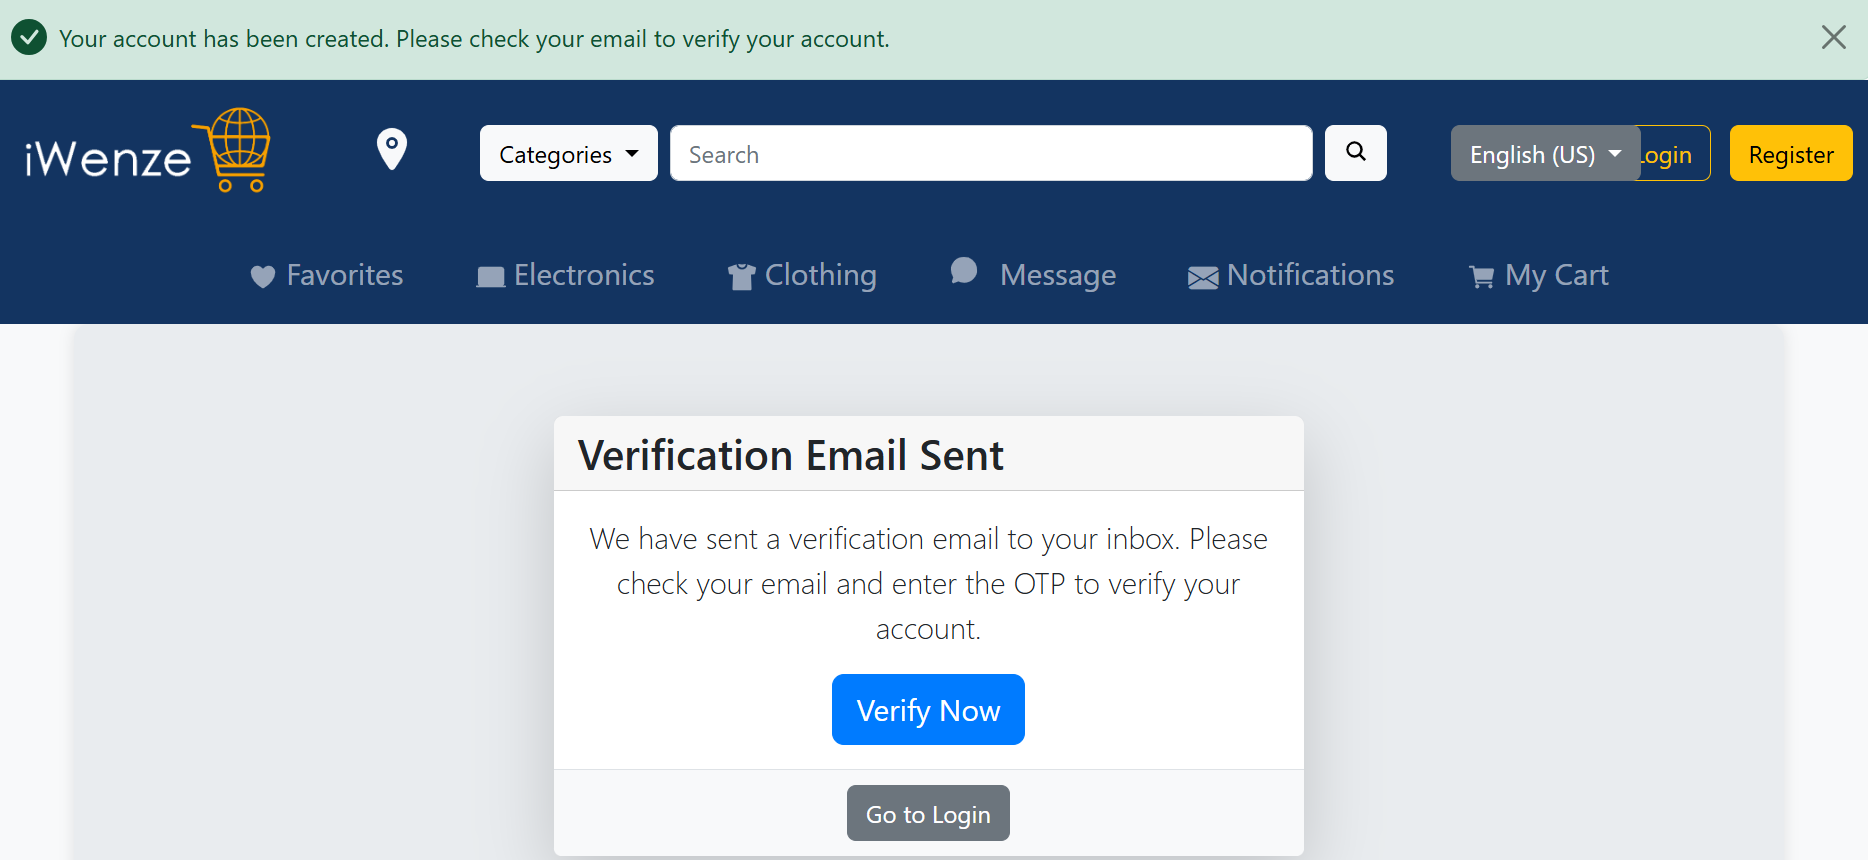The image size is (1868, 860).
Task: Click the magnifying glass search button
Action: click(1355, 153)
